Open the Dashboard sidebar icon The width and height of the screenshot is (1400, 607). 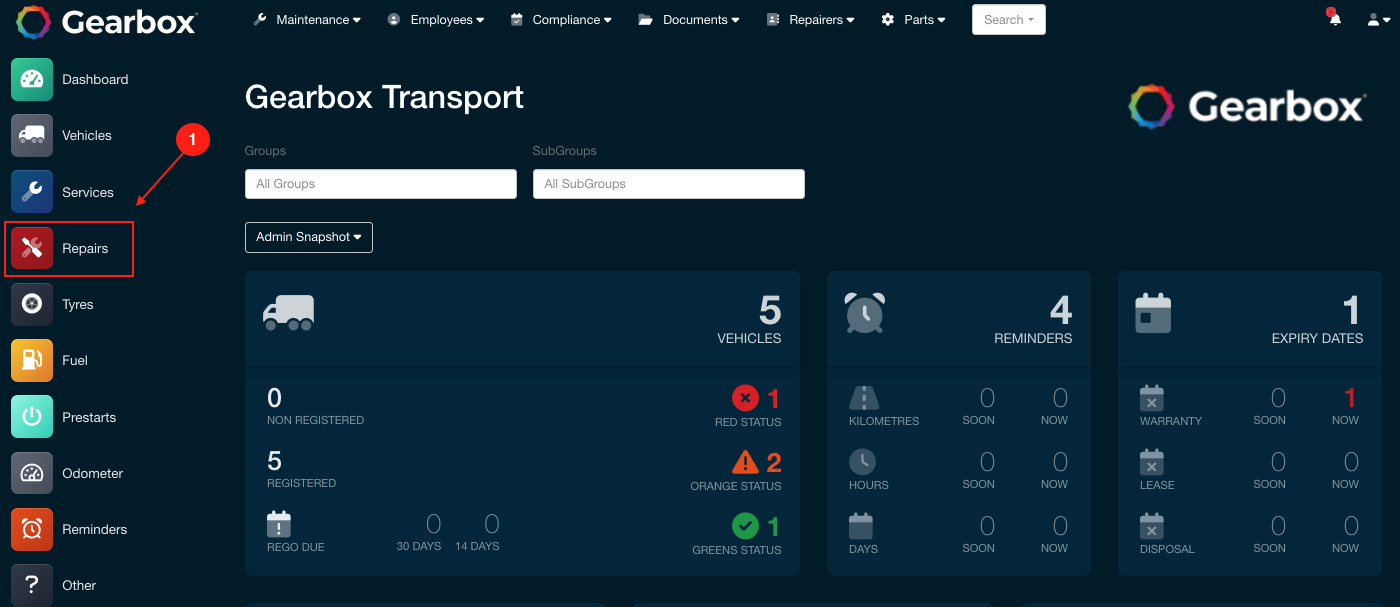[x=32, y=79]
